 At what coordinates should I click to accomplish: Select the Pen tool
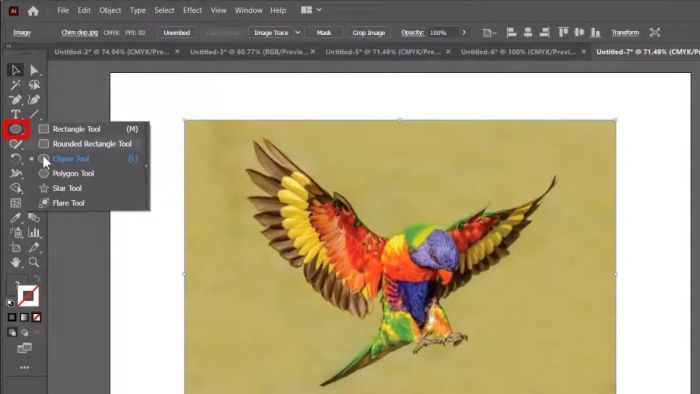pyautogui.click(x=15, y=100)
